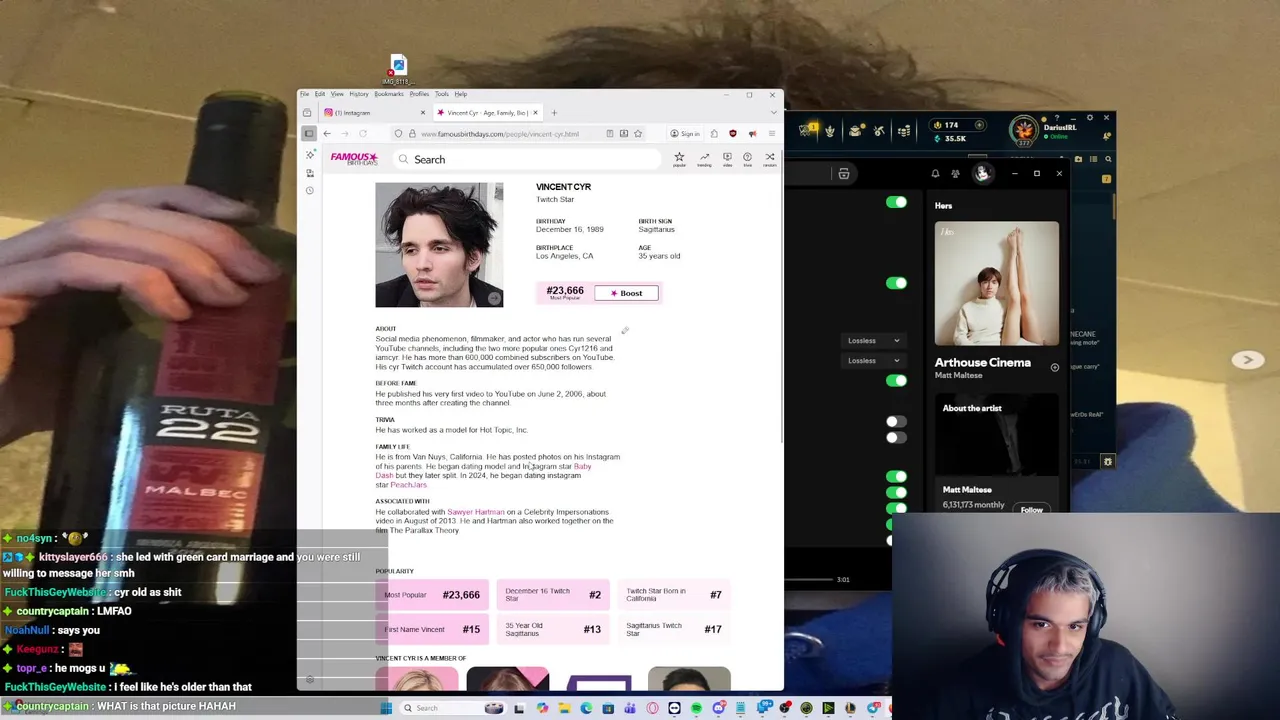Enable the upper switched-off Spotify toggle
The image size is (1280, 720).
tap(896, 422)
